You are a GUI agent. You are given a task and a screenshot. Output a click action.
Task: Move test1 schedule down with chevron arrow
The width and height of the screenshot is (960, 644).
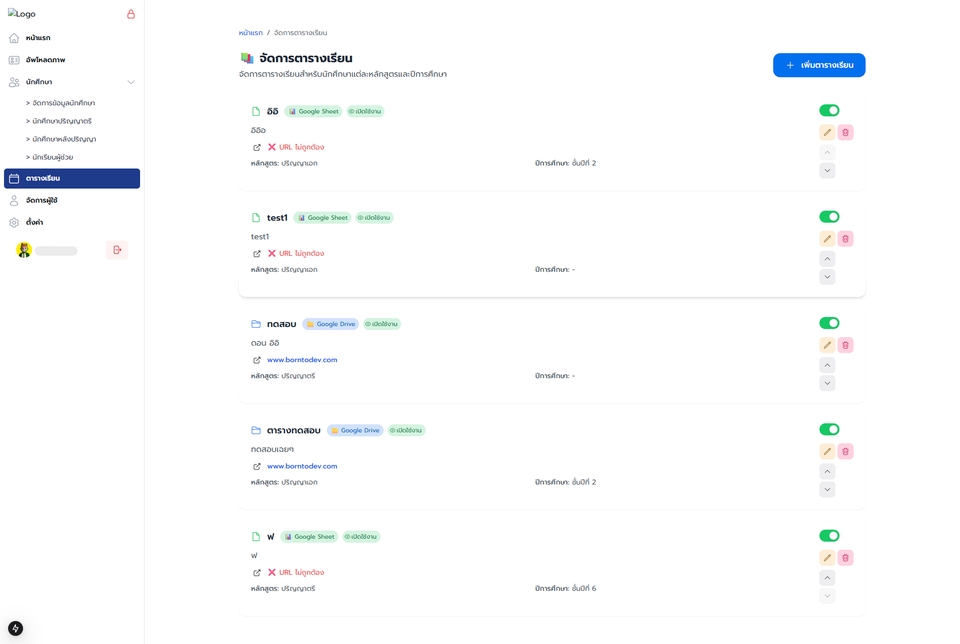coord(827,277)
